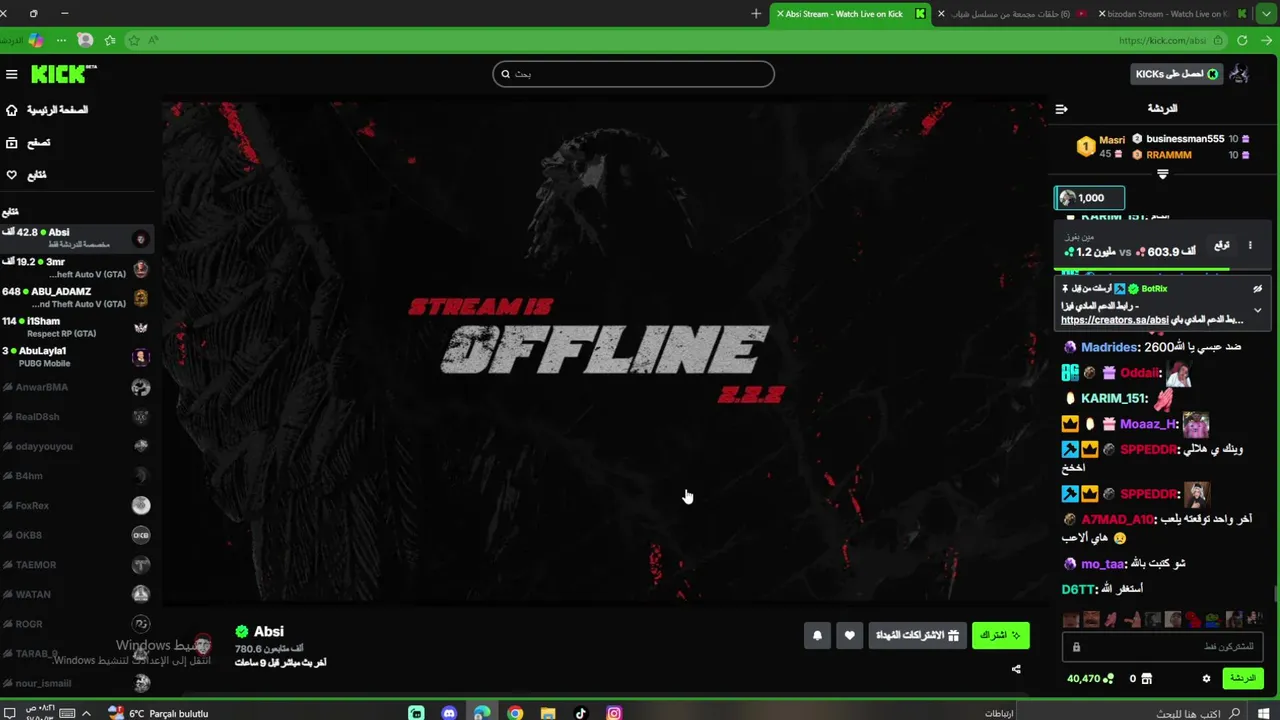Click the subscribers-only chat input field
The width and height of the screenshot is (1280, 720).
(1162, 647)
